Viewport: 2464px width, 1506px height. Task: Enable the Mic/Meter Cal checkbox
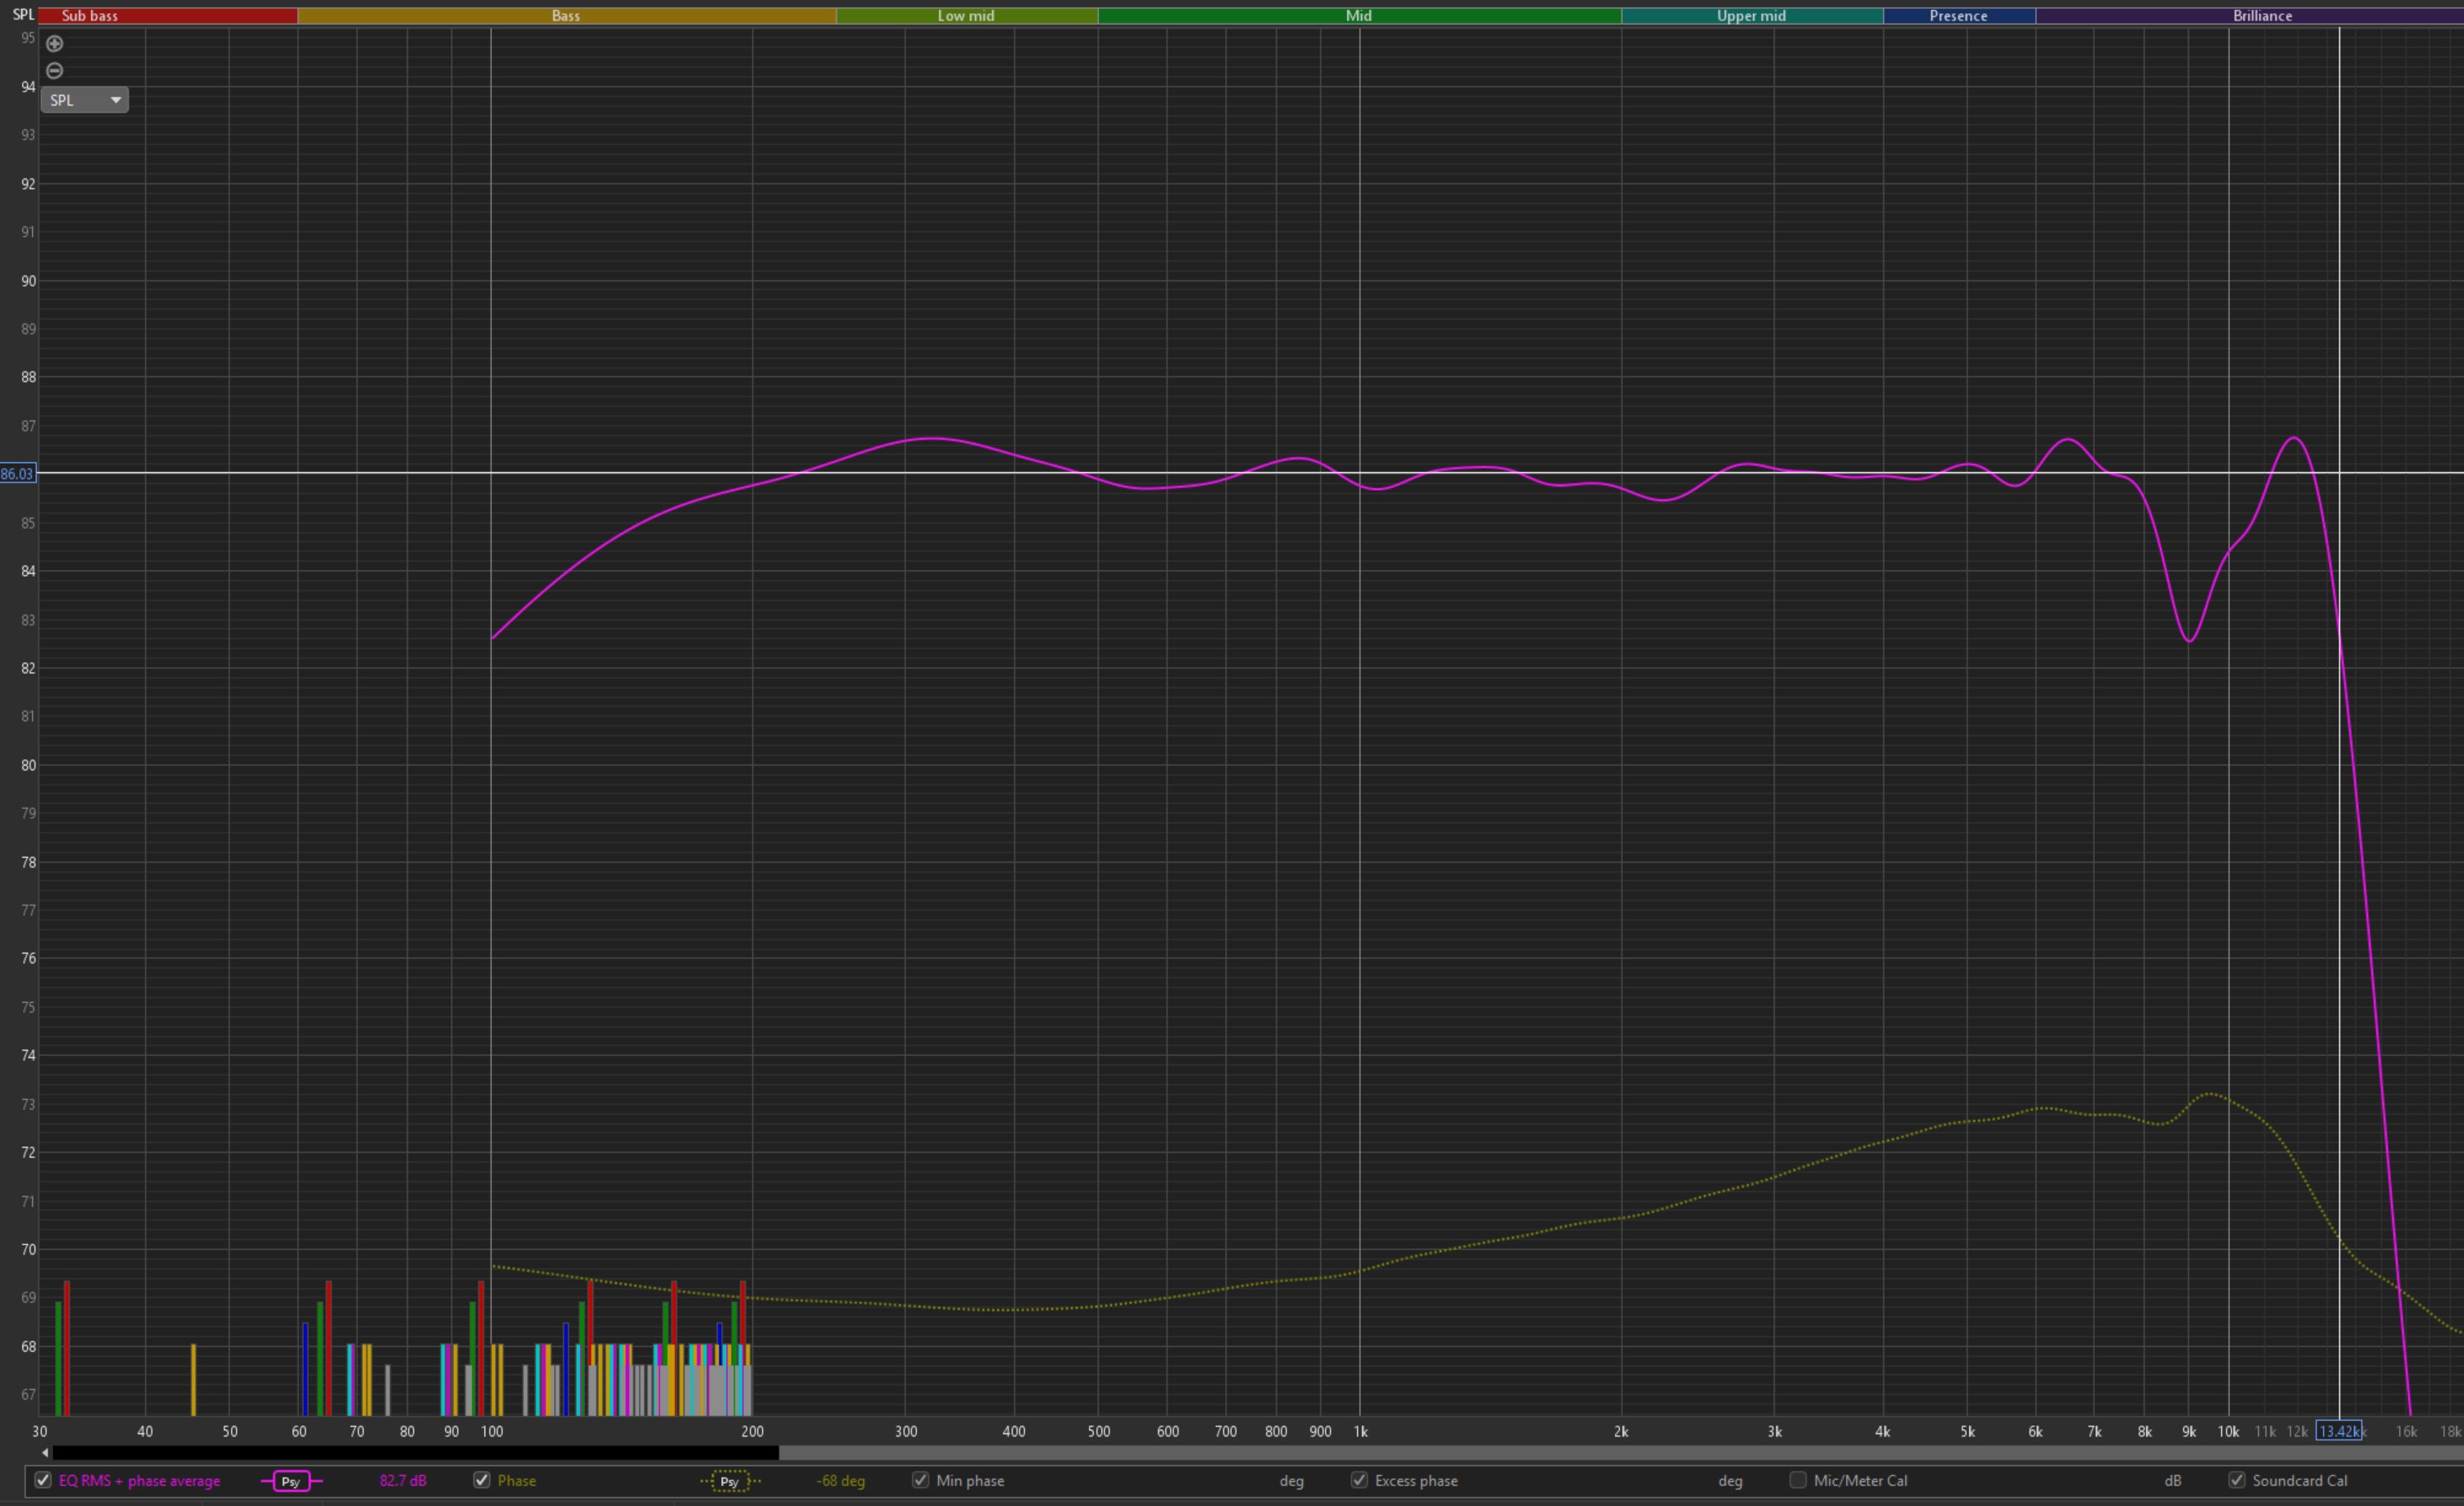coord(1798,1480)
